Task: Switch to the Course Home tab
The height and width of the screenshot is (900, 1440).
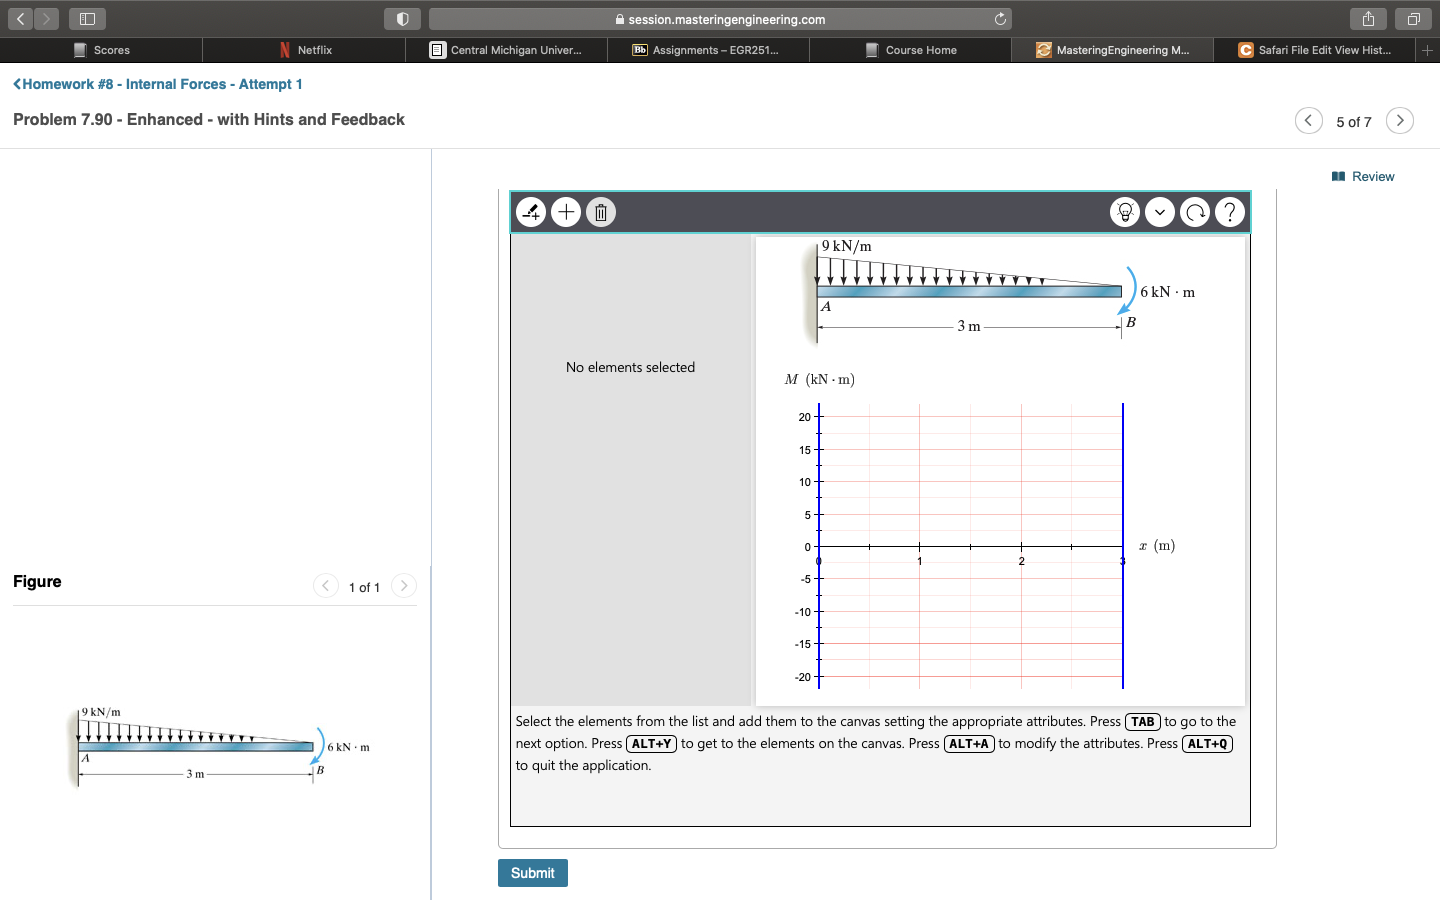Action: tap(911, 50)
